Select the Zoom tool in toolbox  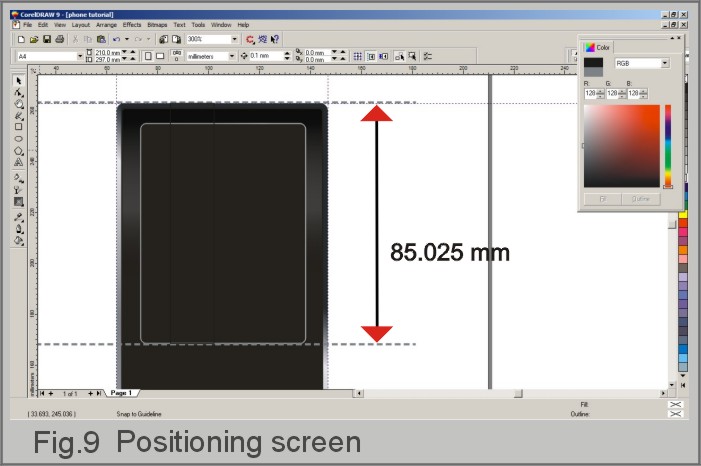(18, 104)
